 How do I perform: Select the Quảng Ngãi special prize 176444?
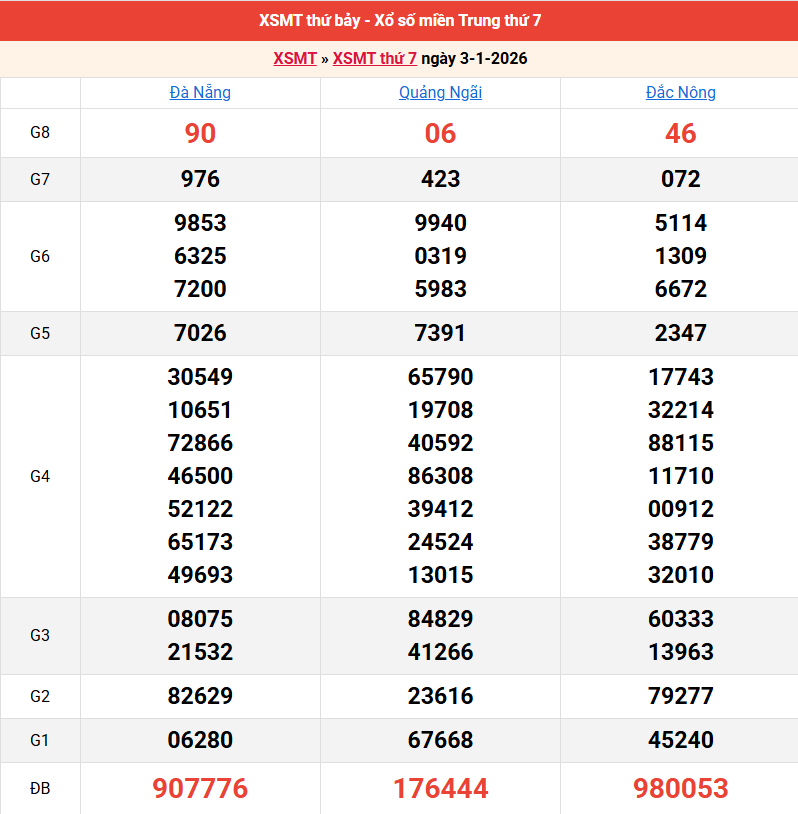tap(440, 789)
